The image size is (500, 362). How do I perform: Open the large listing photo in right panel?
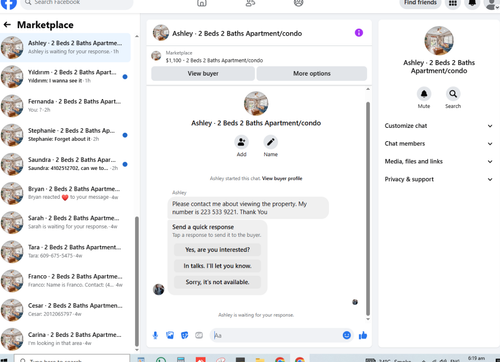pyautogui.click(x=439, y=41)
